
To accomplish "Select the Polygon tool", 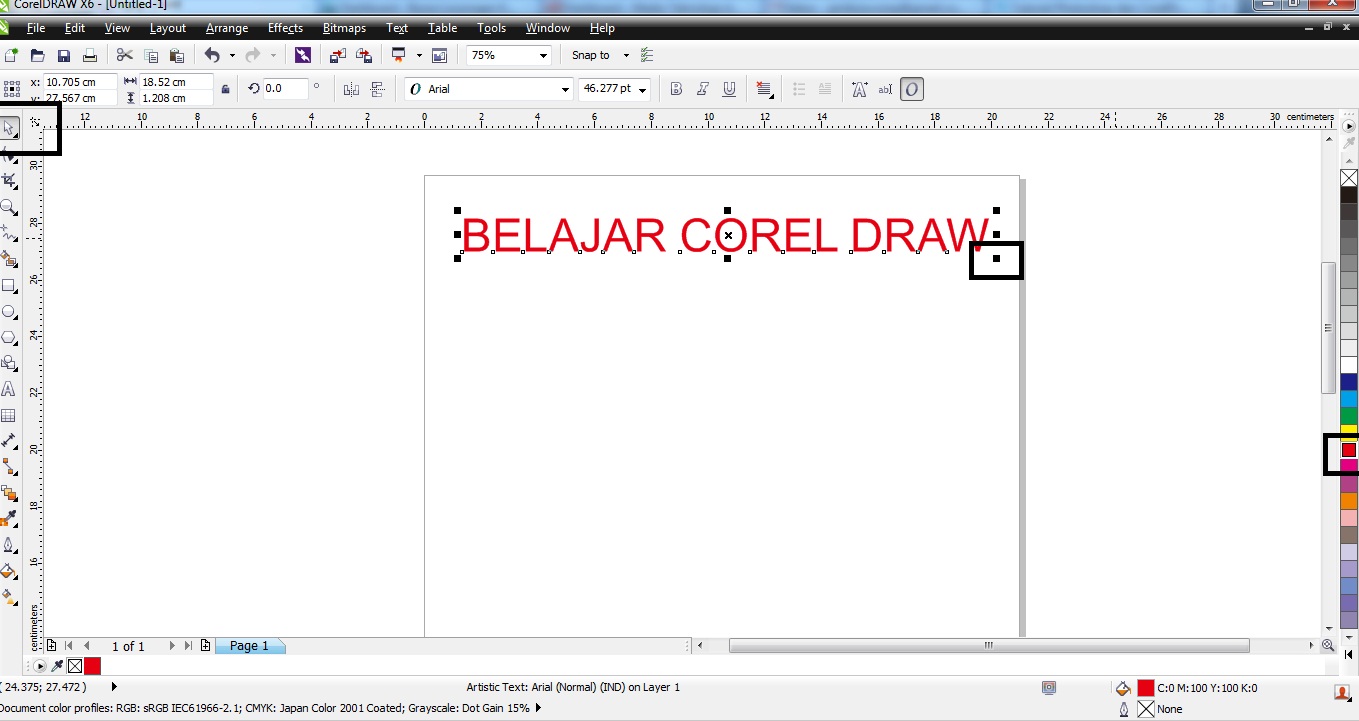I will [x=9, y=337].
